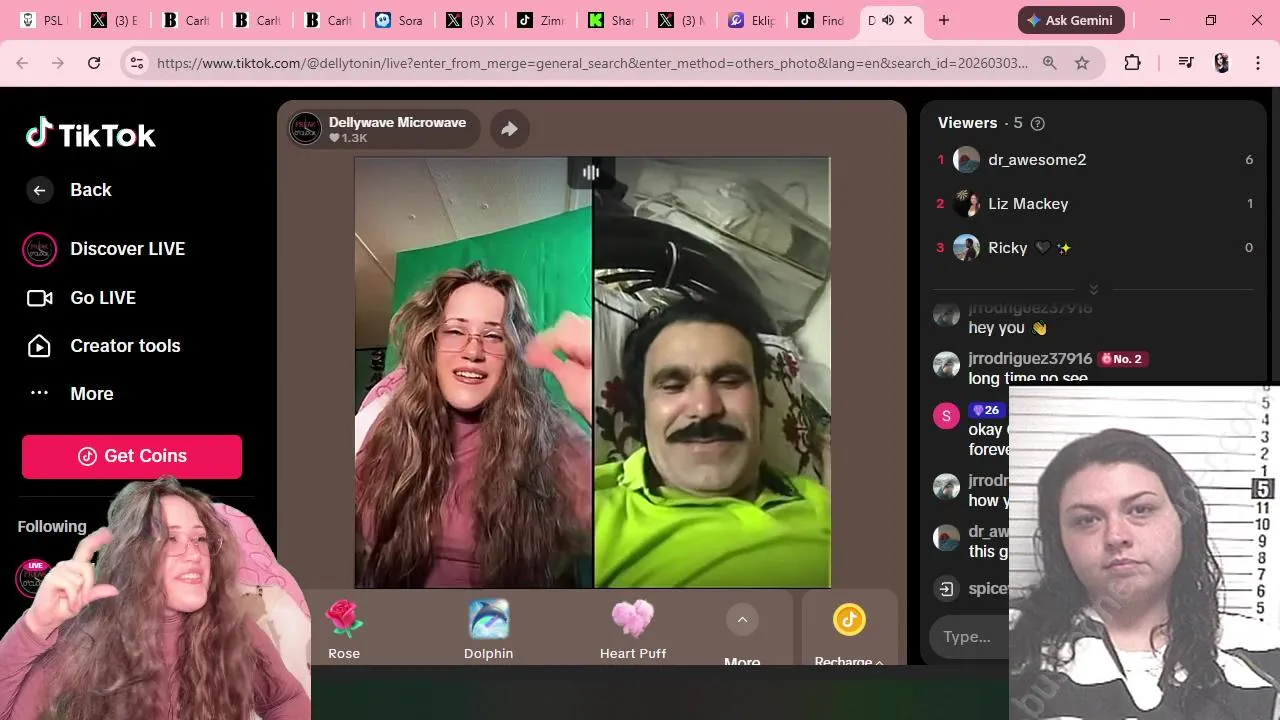
Task: Click the Dellywave Microwave streamer avatar
Action: click(x=305, y=128)
